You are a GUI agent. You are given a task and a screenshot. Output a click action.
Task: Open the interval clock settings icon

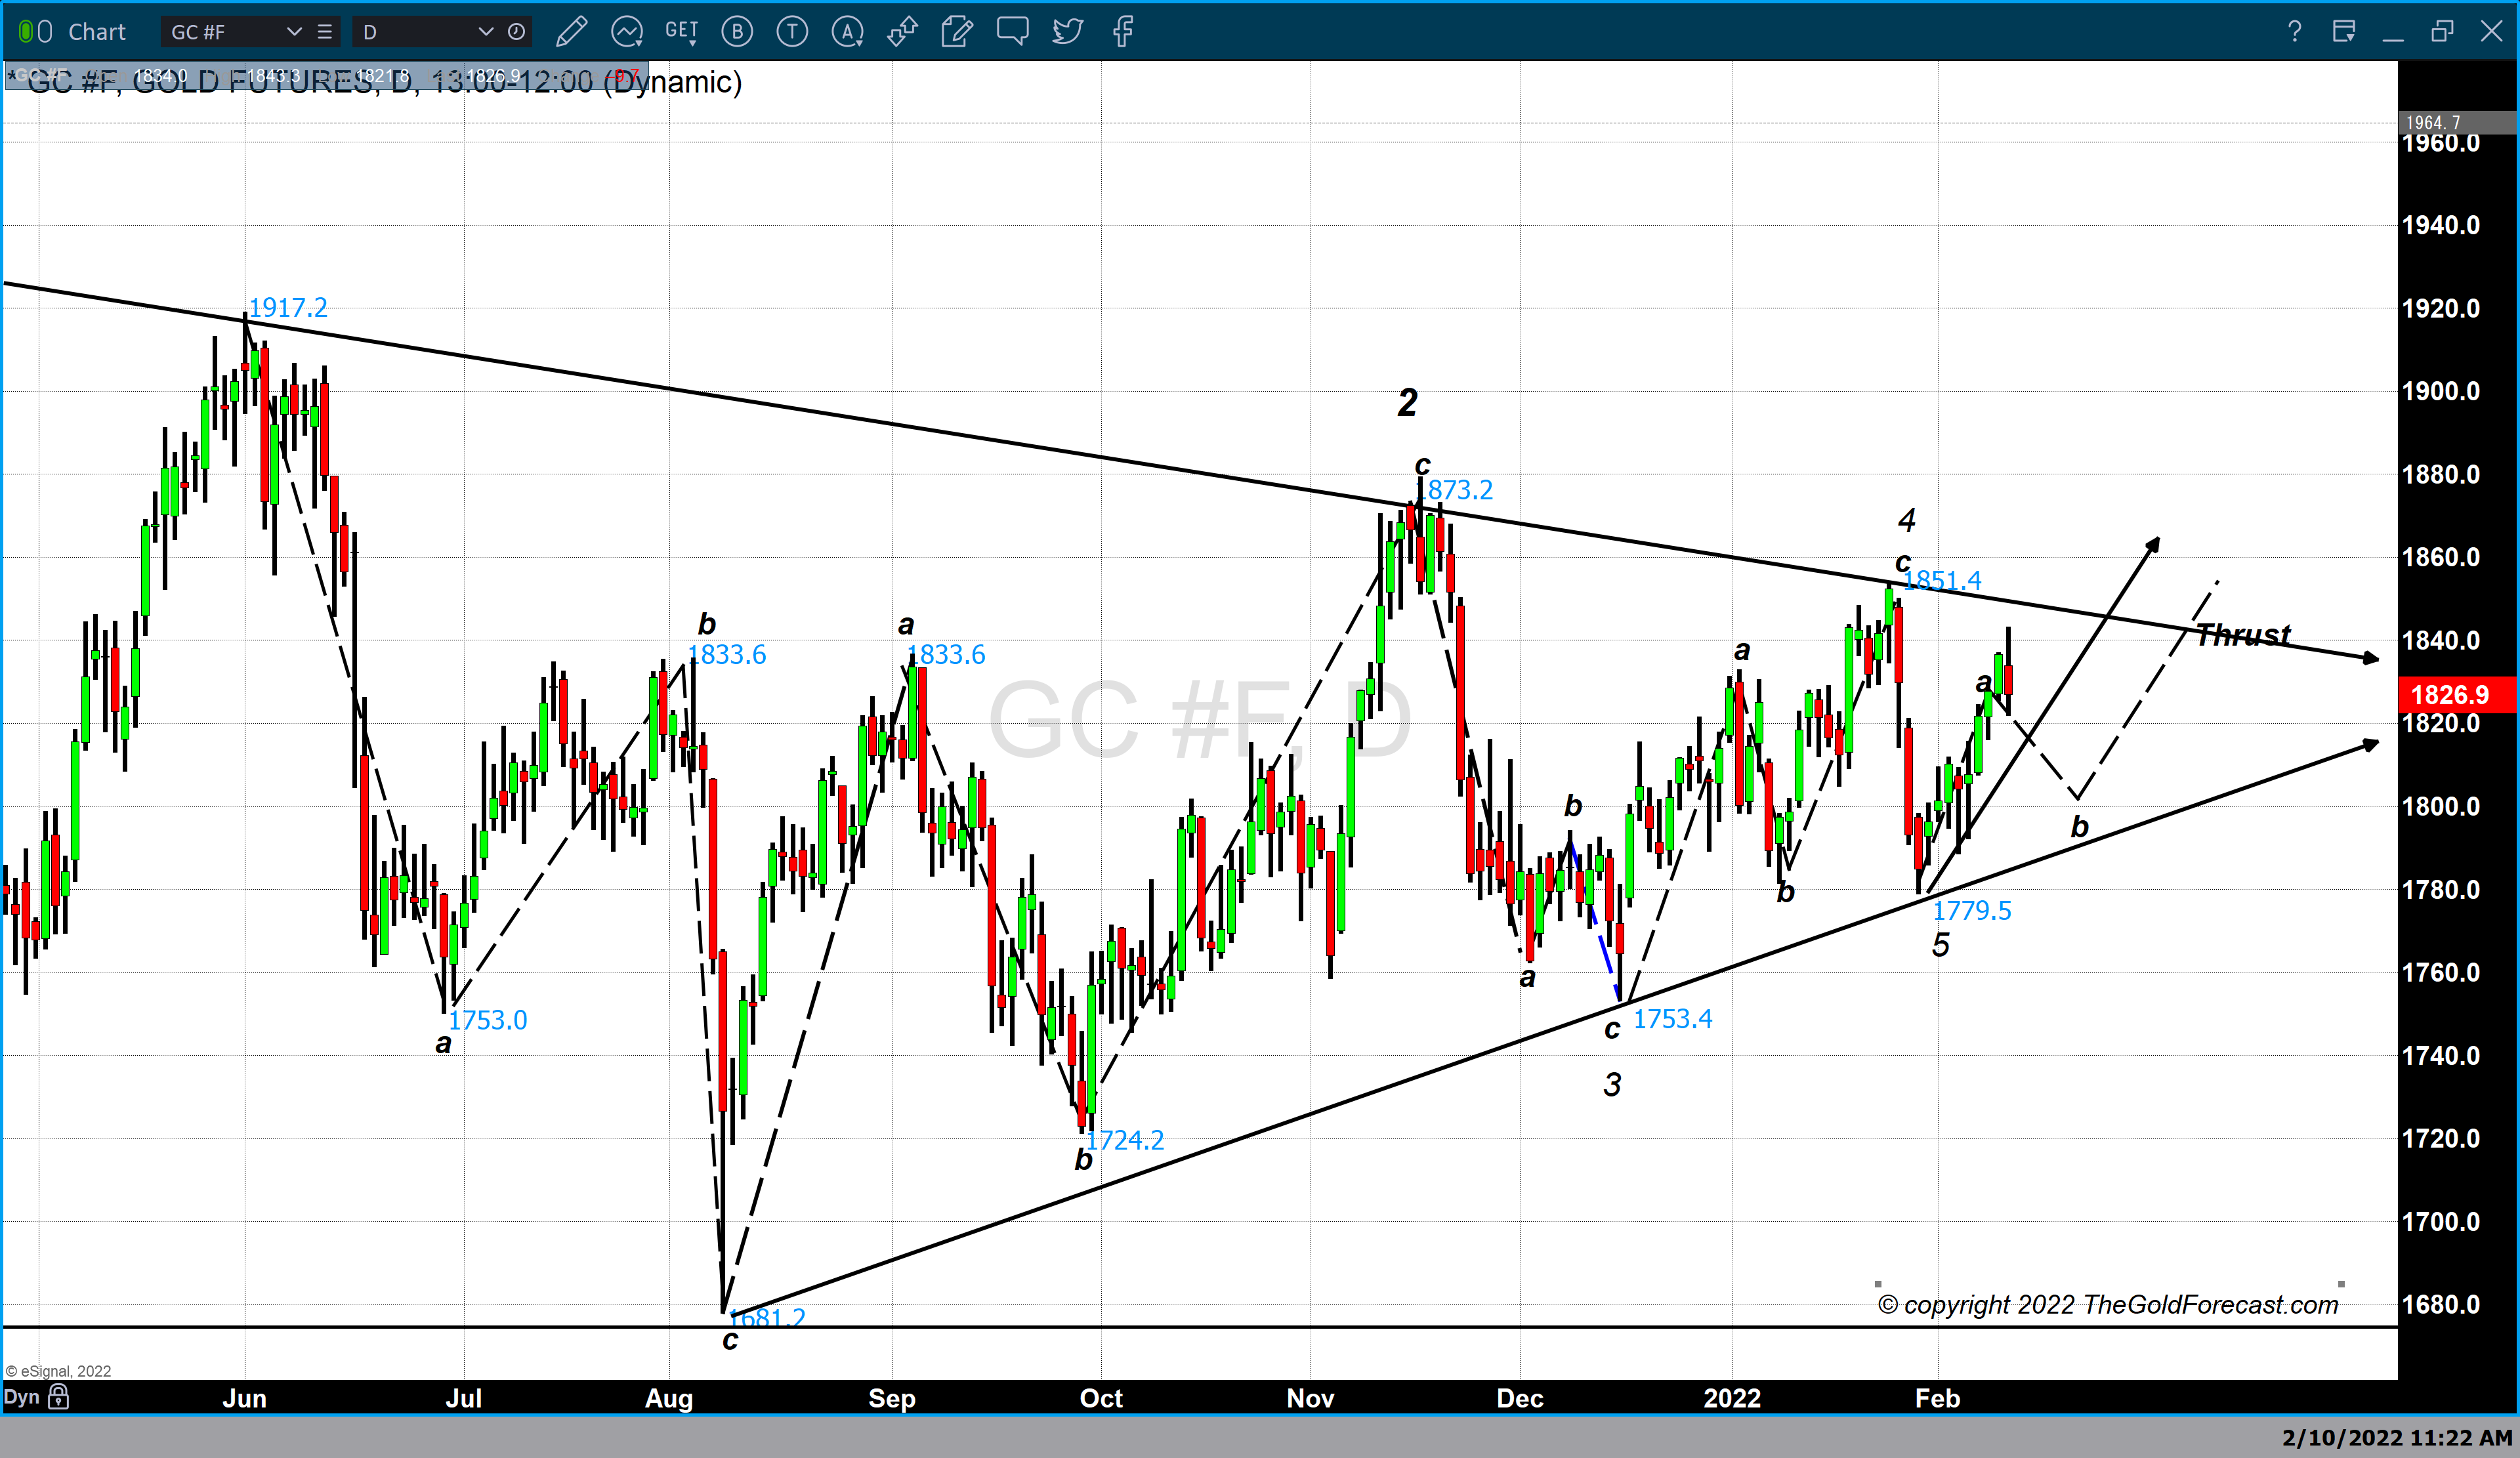517,32
